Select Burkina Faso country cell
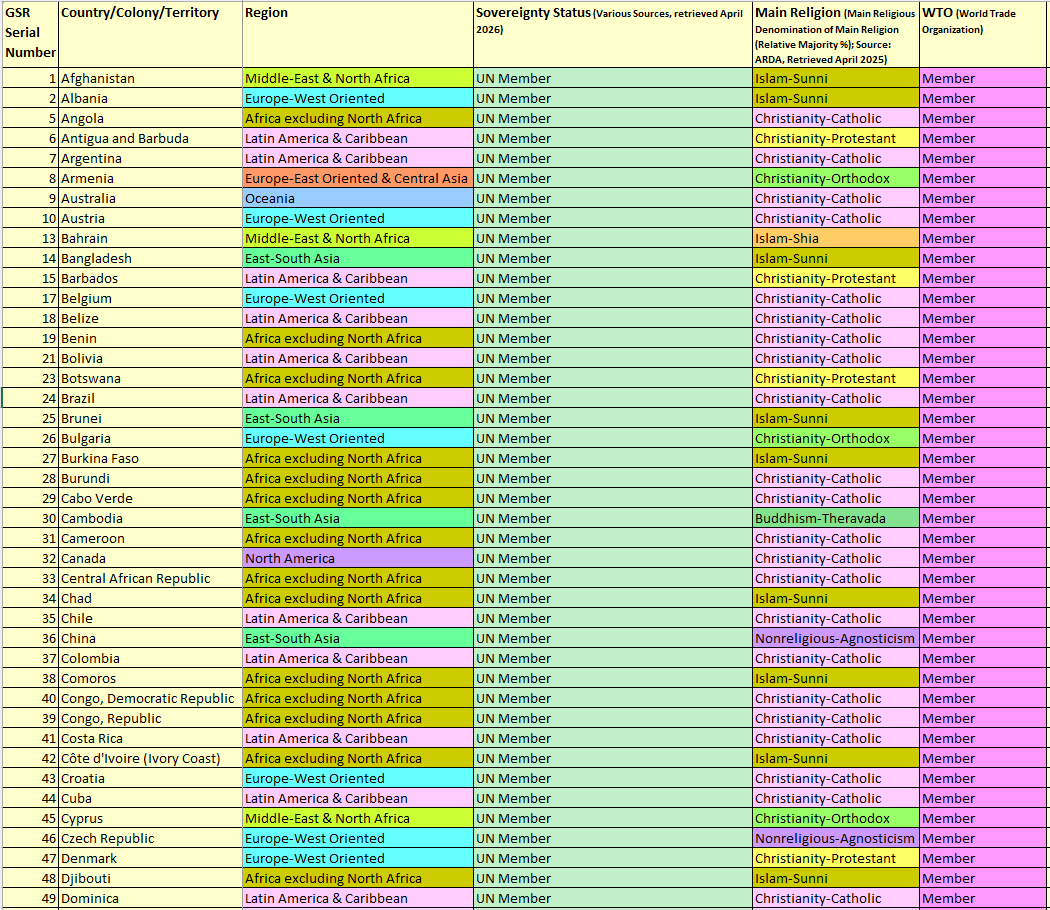 (150, 459)
